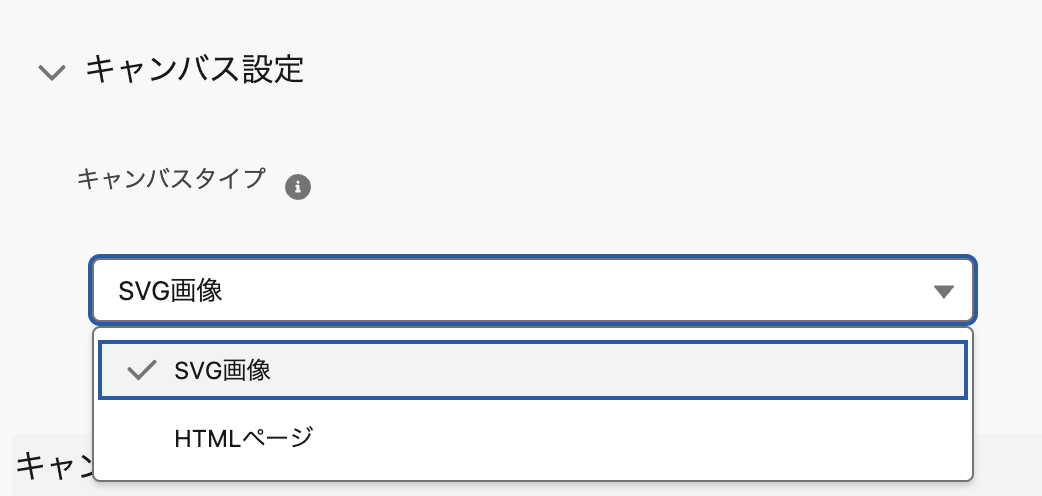The height and width of the screenshot is (496, 1042).
Task: Open the キャンバスタイプ info tooltip icon
Action: click(x=298, y=187)
